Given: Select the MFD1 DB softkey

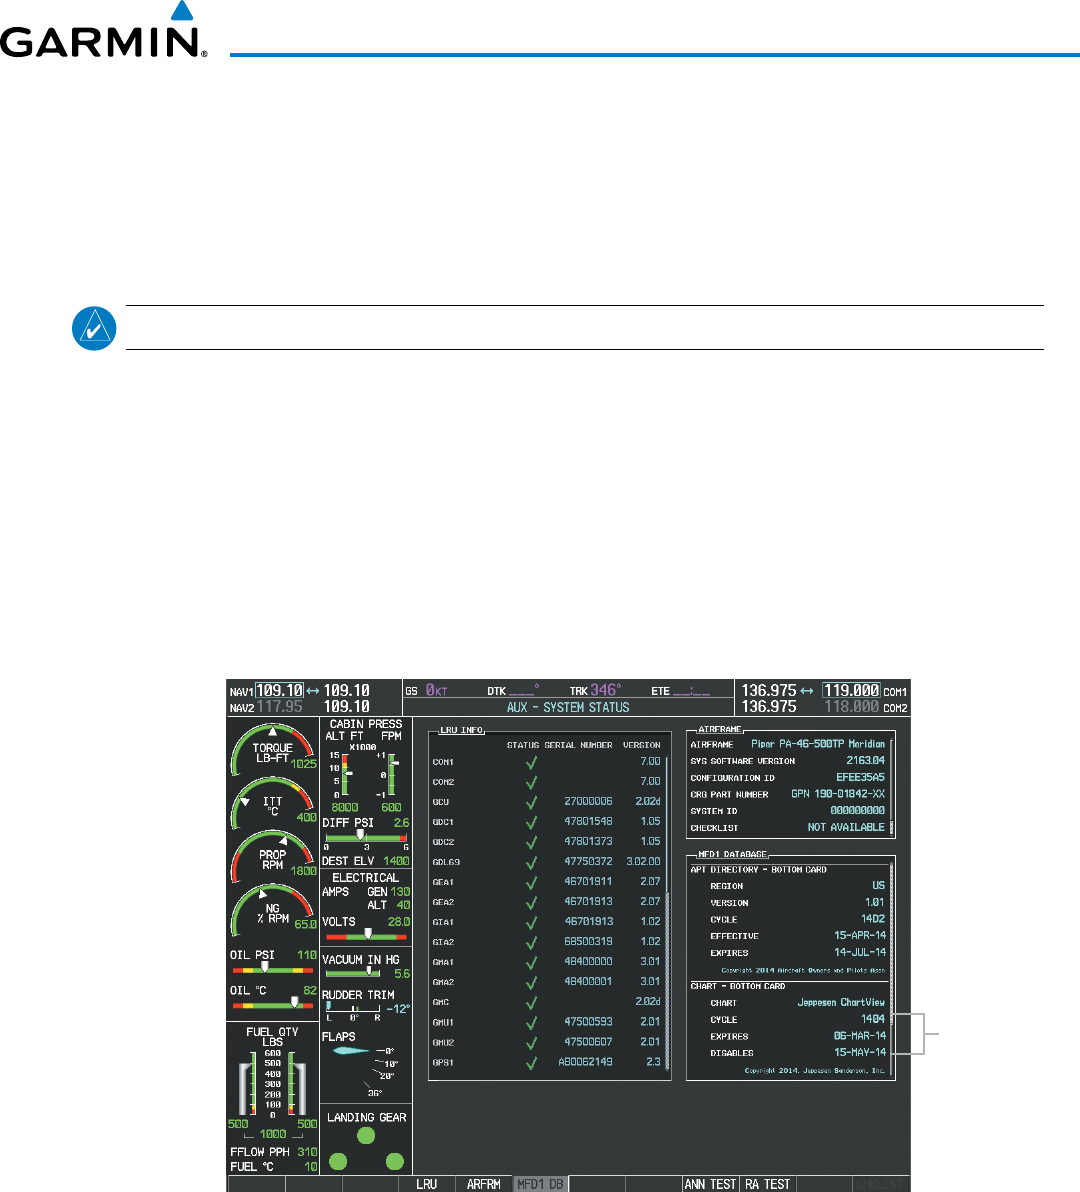Looking at the screenshot, I should (x=540, y=1184).
